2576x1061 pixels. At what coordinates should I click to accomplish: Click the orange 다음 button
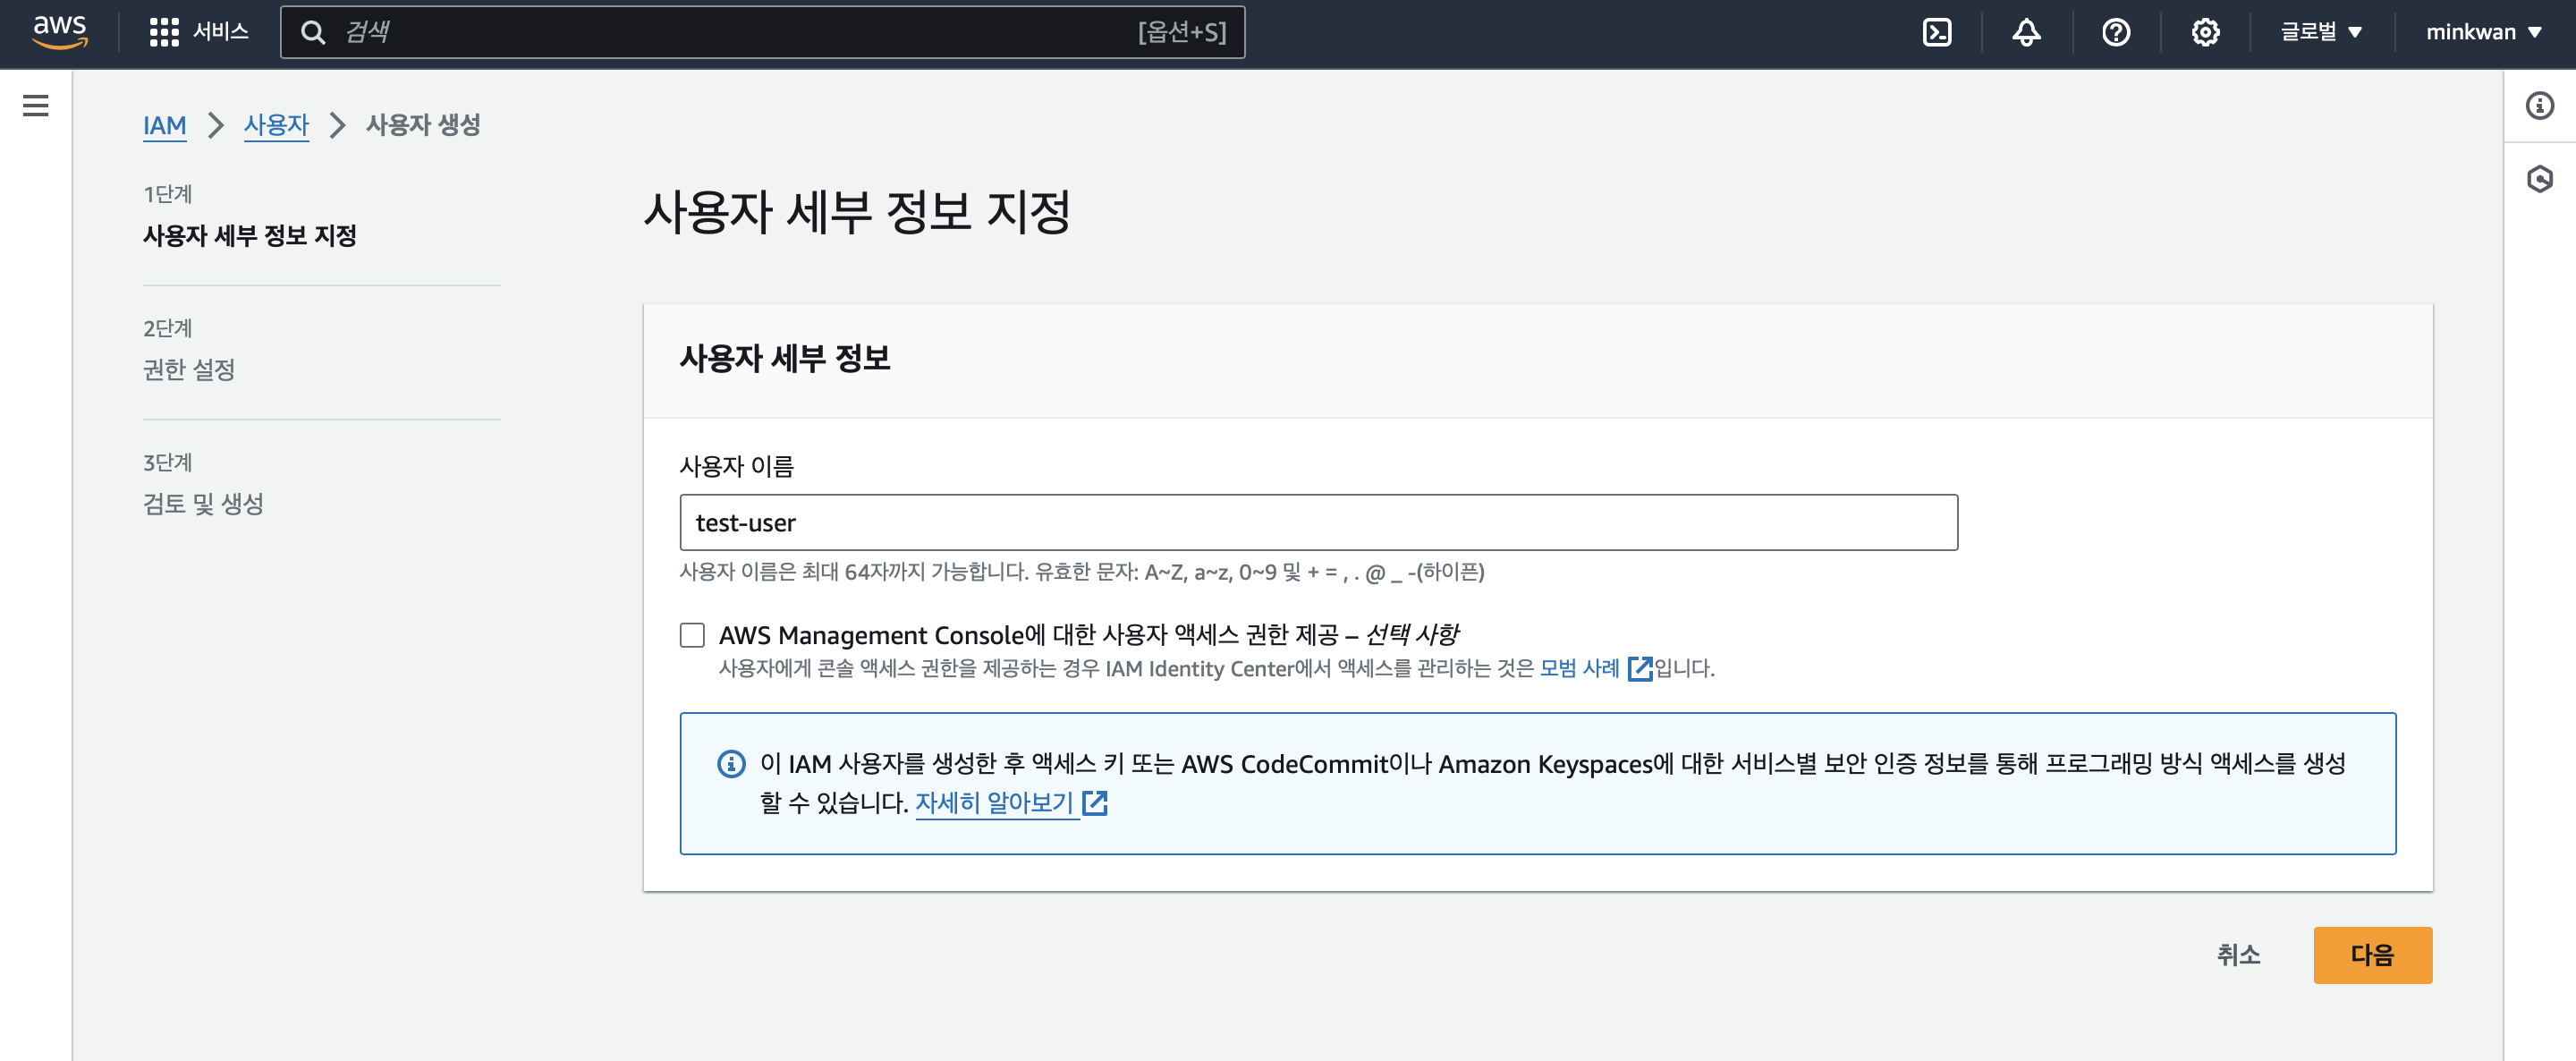click(x=2371, y=954)
